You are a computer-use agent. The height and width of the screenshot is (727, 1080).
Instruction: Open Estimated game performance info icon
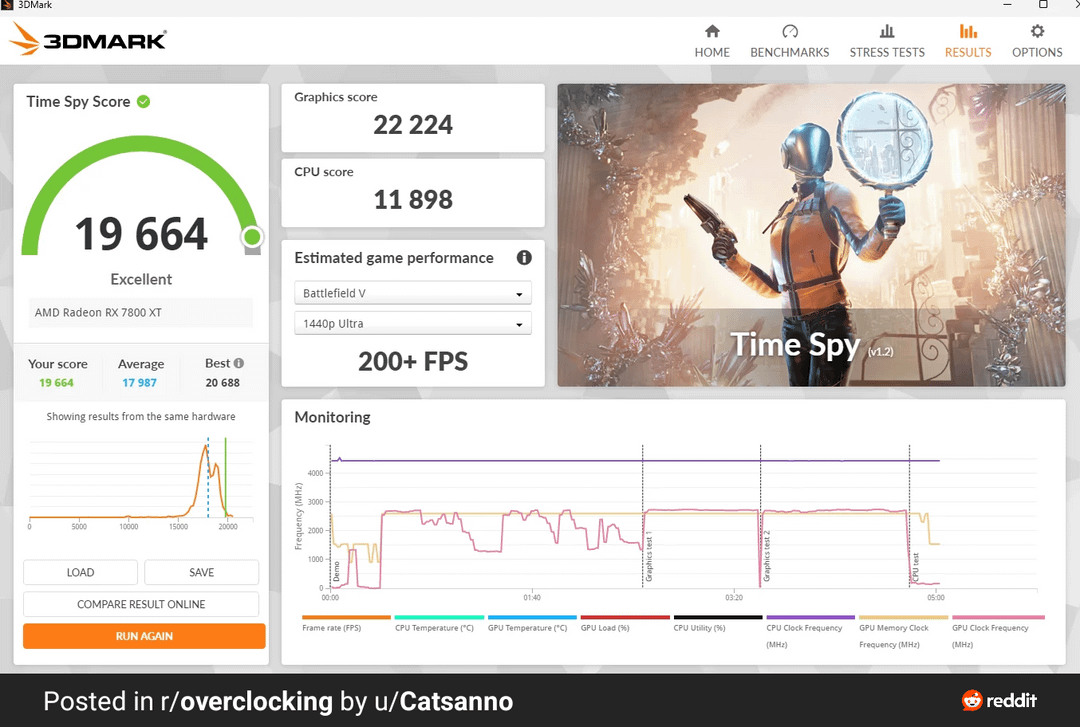click(x=524, y=258)
